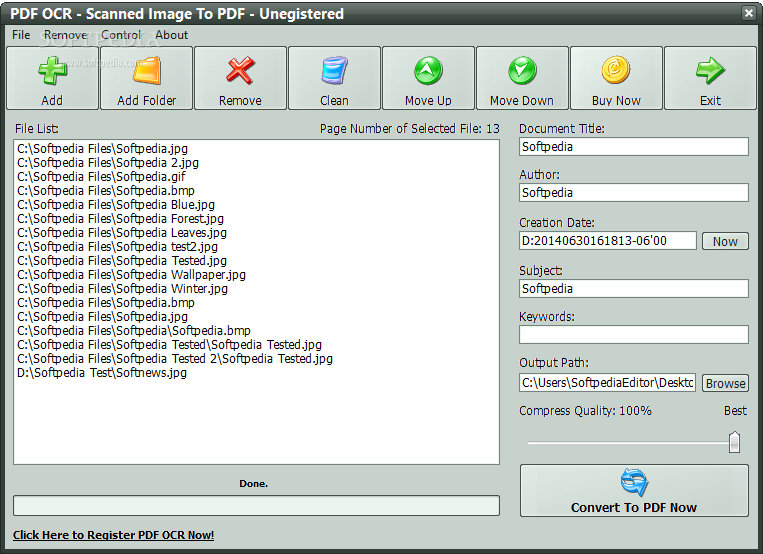Select 'Softpedia Wallpaper.jpg' in file list
The height and width of the screenshot is (554, 763).
point(131,275)
